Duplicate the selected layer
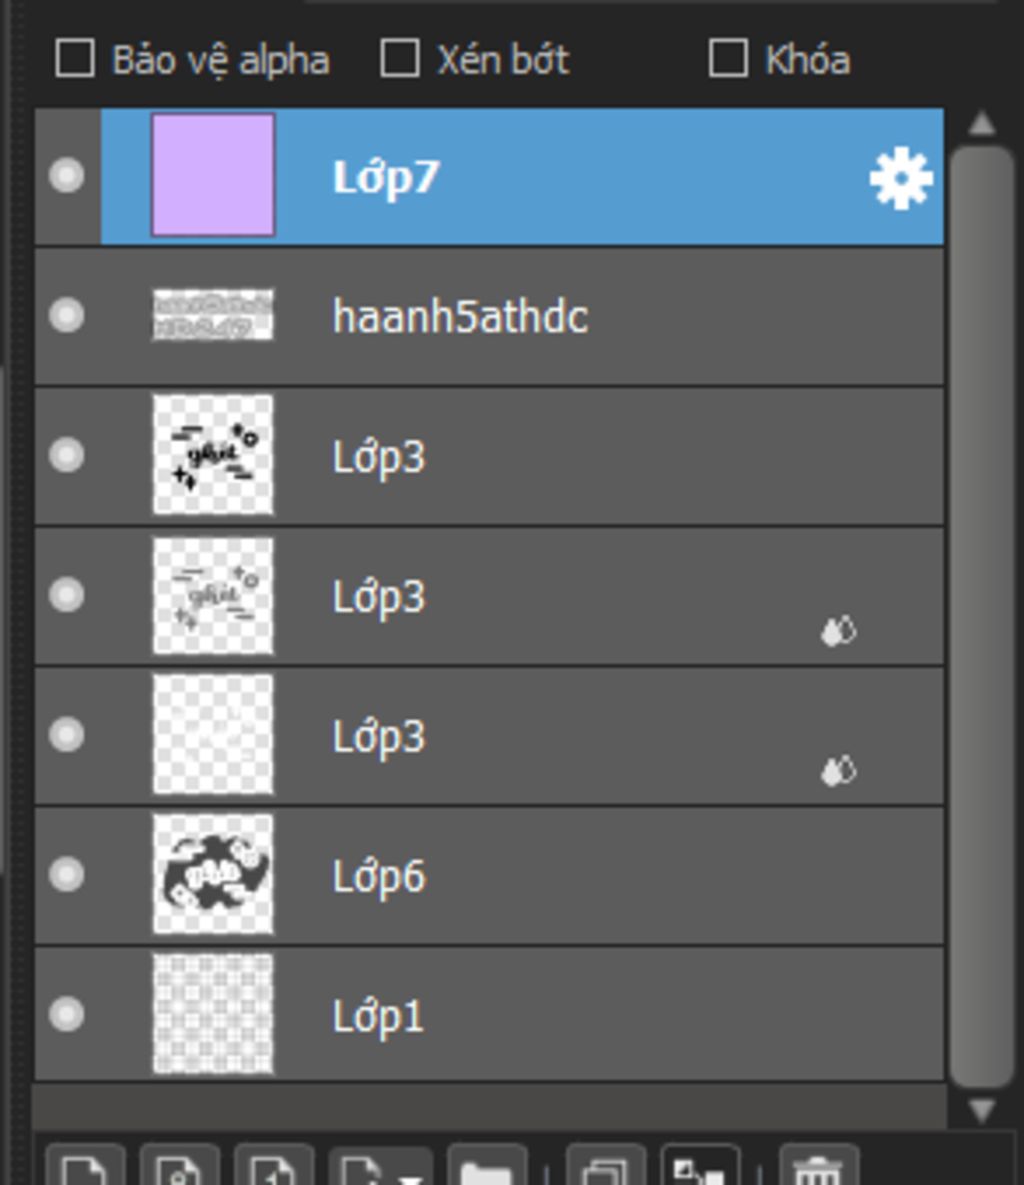This screenshot has height=1185, width=1024. [606, 1168]
